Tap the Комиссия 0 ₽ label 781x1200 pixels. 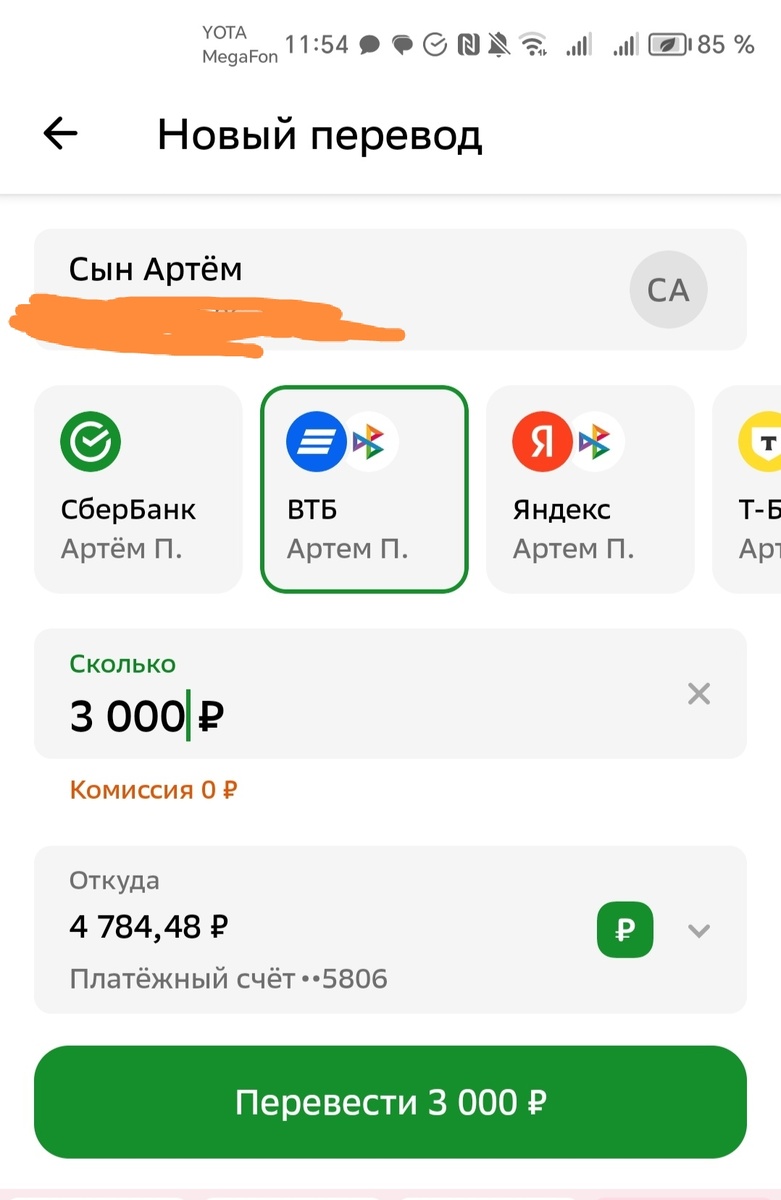coord(151,789)
